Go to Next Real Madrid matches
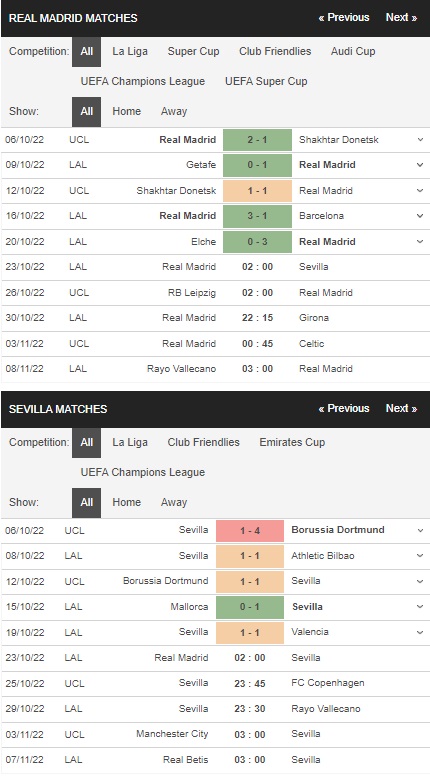 pos(401,17)
